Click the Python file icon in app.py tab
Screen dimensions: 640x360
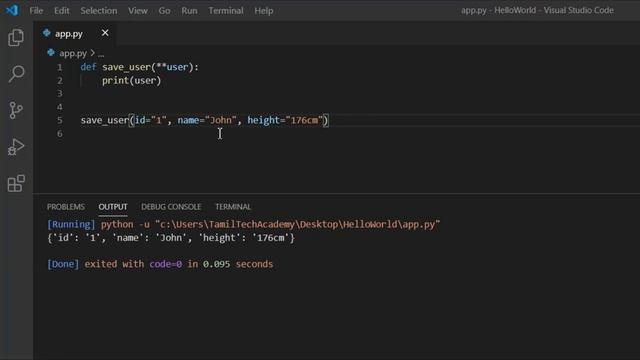click(x=47, y=33)
